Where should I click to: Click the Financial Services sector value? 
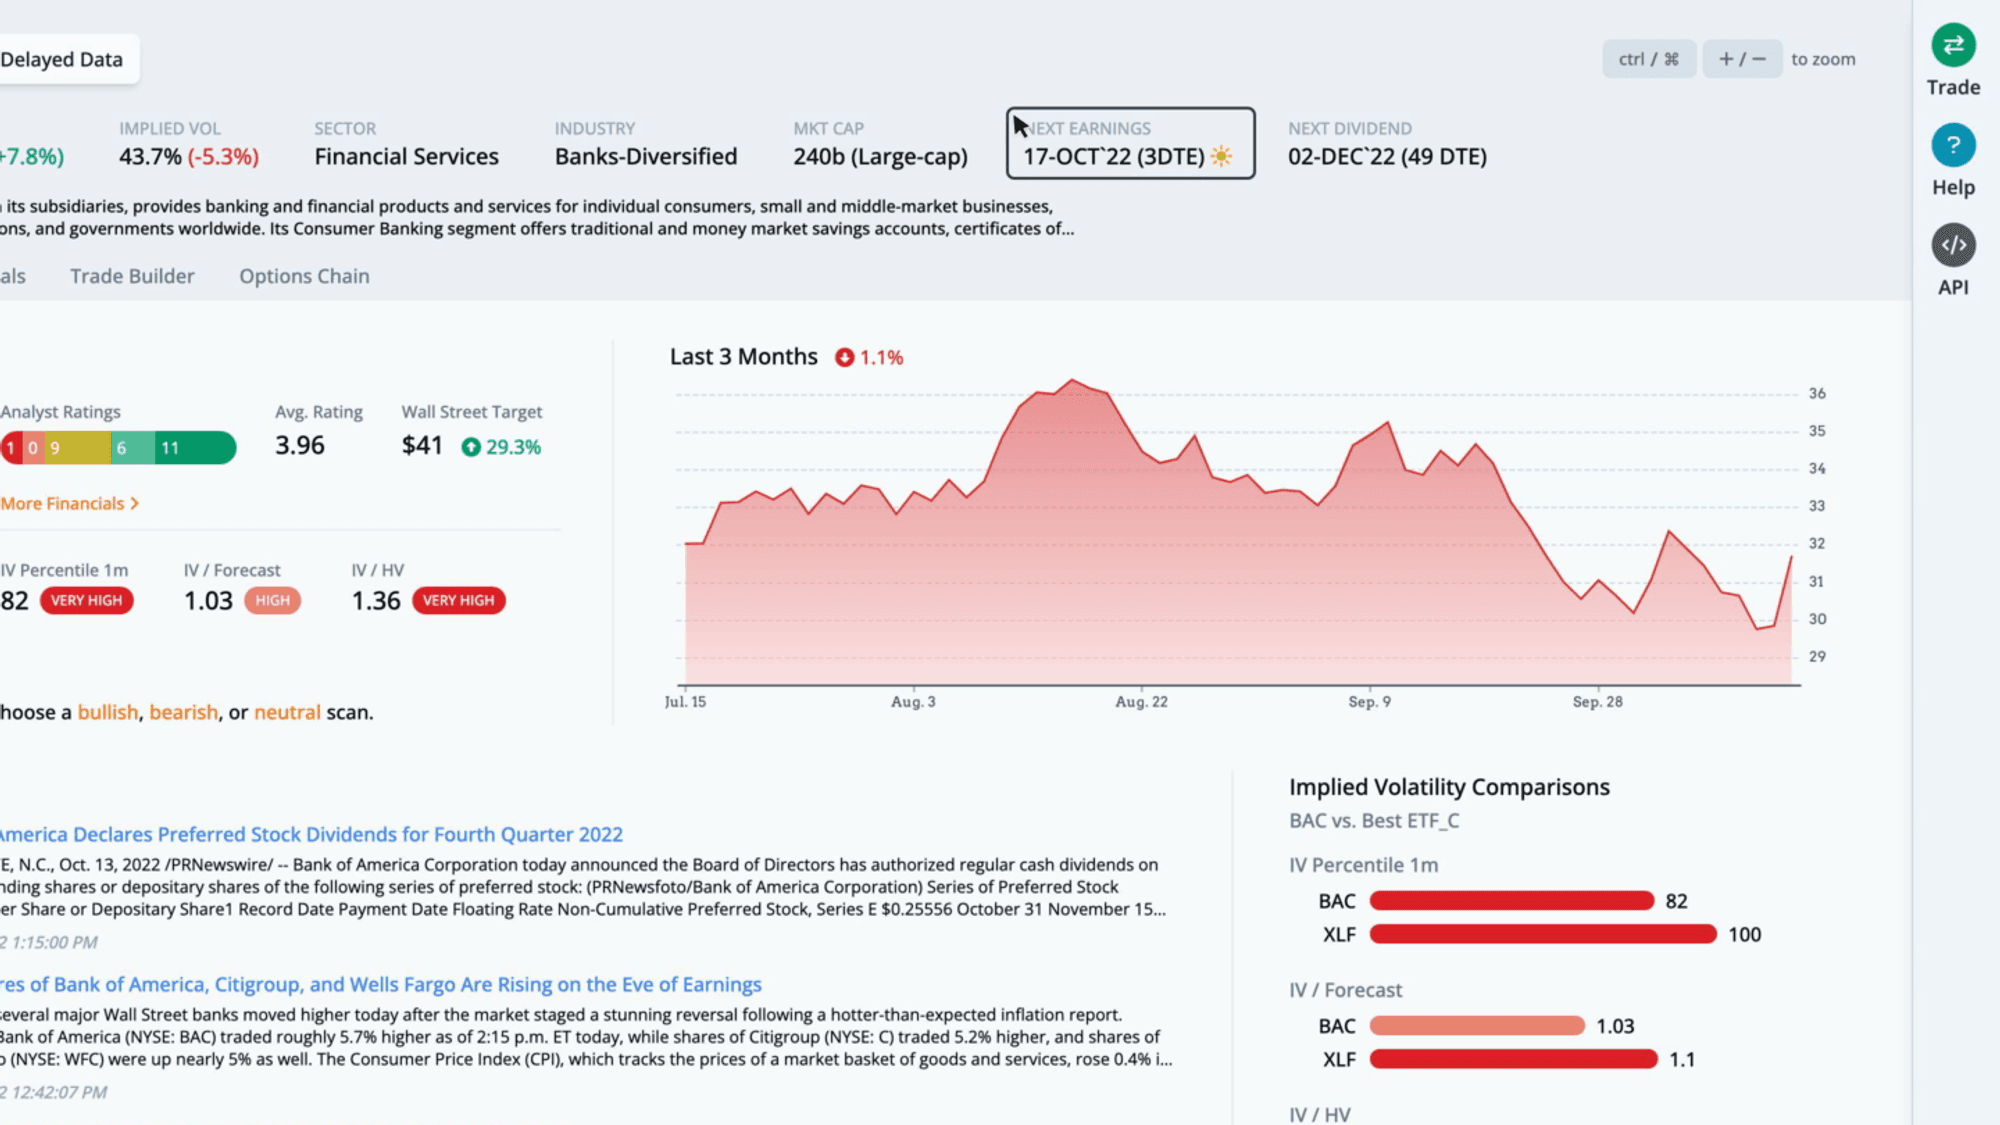click(x=406, y=157)
